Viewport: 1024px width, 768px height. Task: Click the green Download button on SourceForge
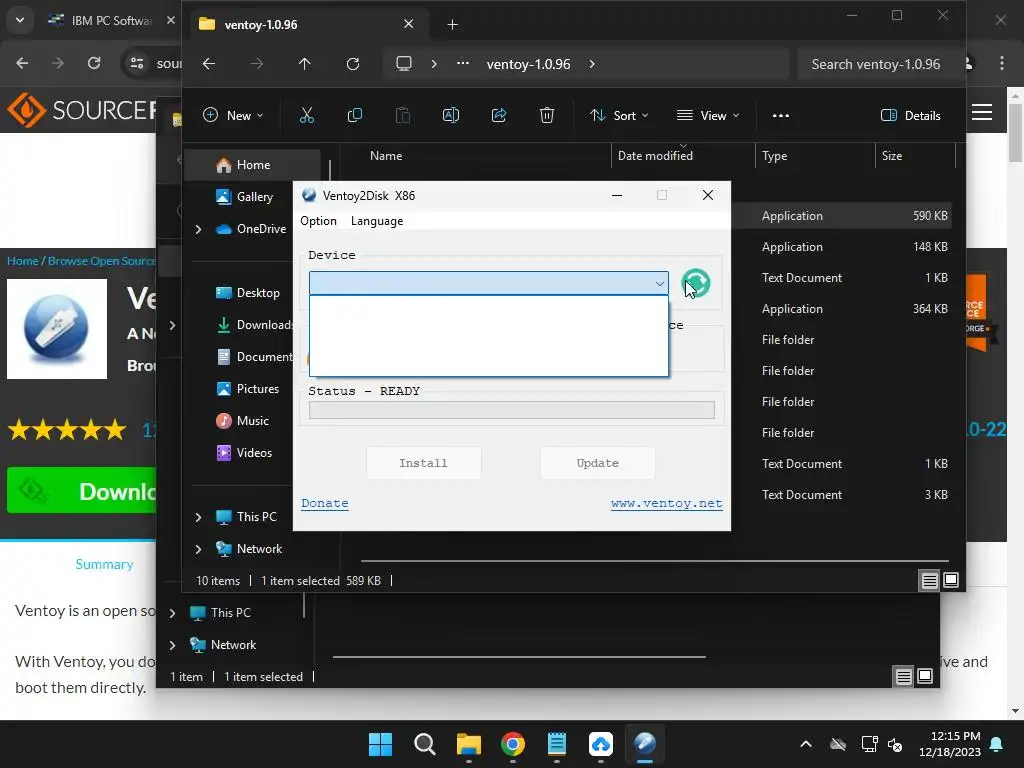tap(82, 491)
